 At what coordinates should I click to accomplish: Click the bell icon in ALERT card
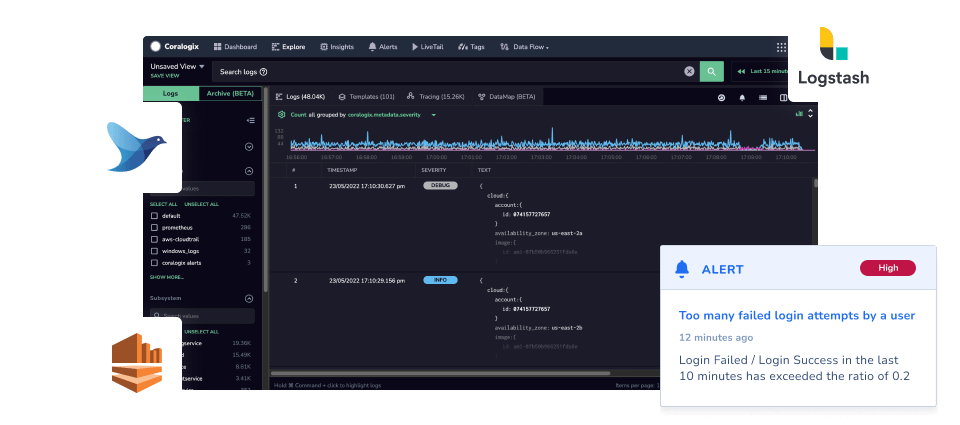point(681,269)
